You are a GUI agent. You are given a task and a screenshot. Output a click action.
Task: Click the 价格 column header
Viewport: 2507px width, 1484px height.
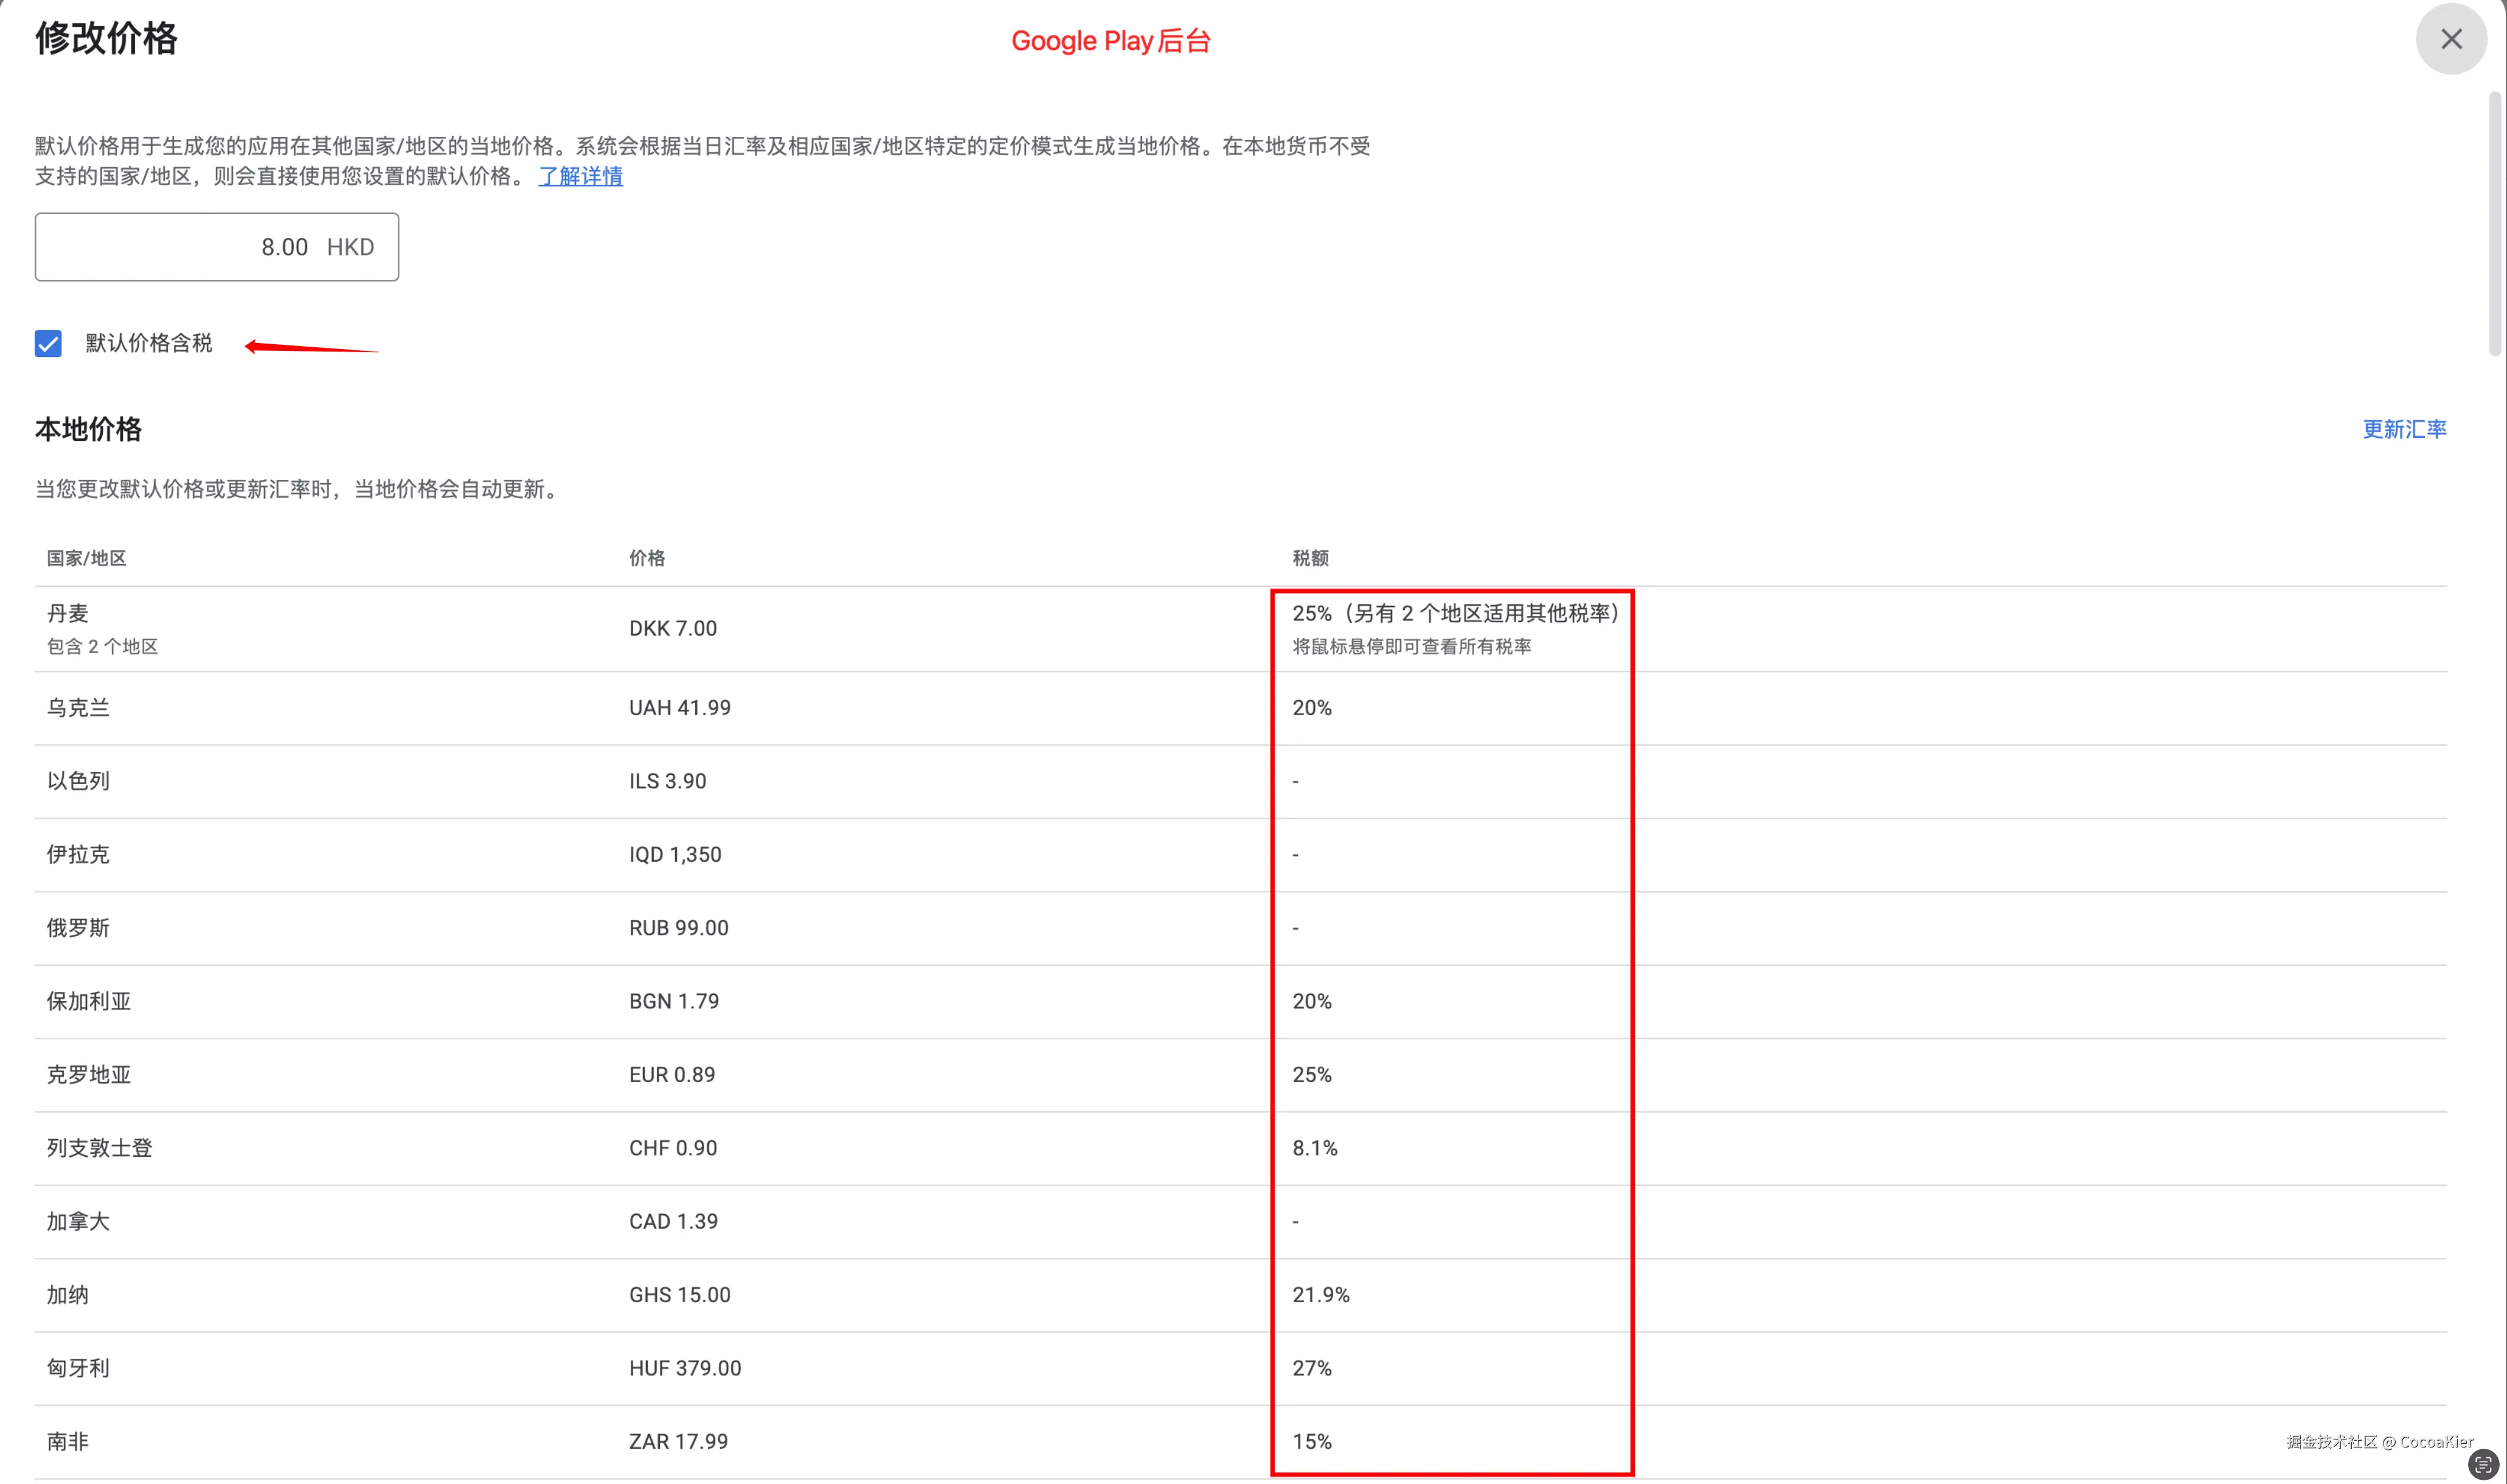647,558
